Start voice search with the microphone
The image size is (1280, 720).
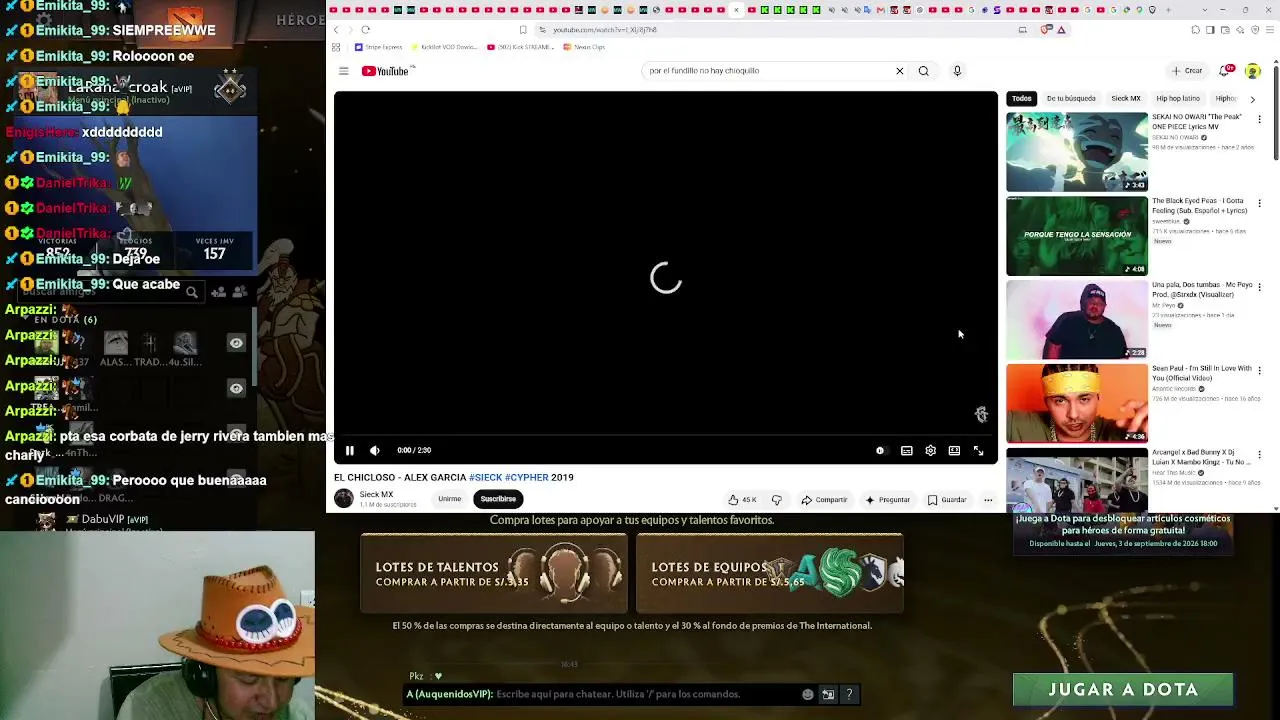click(x=957, y=71)
